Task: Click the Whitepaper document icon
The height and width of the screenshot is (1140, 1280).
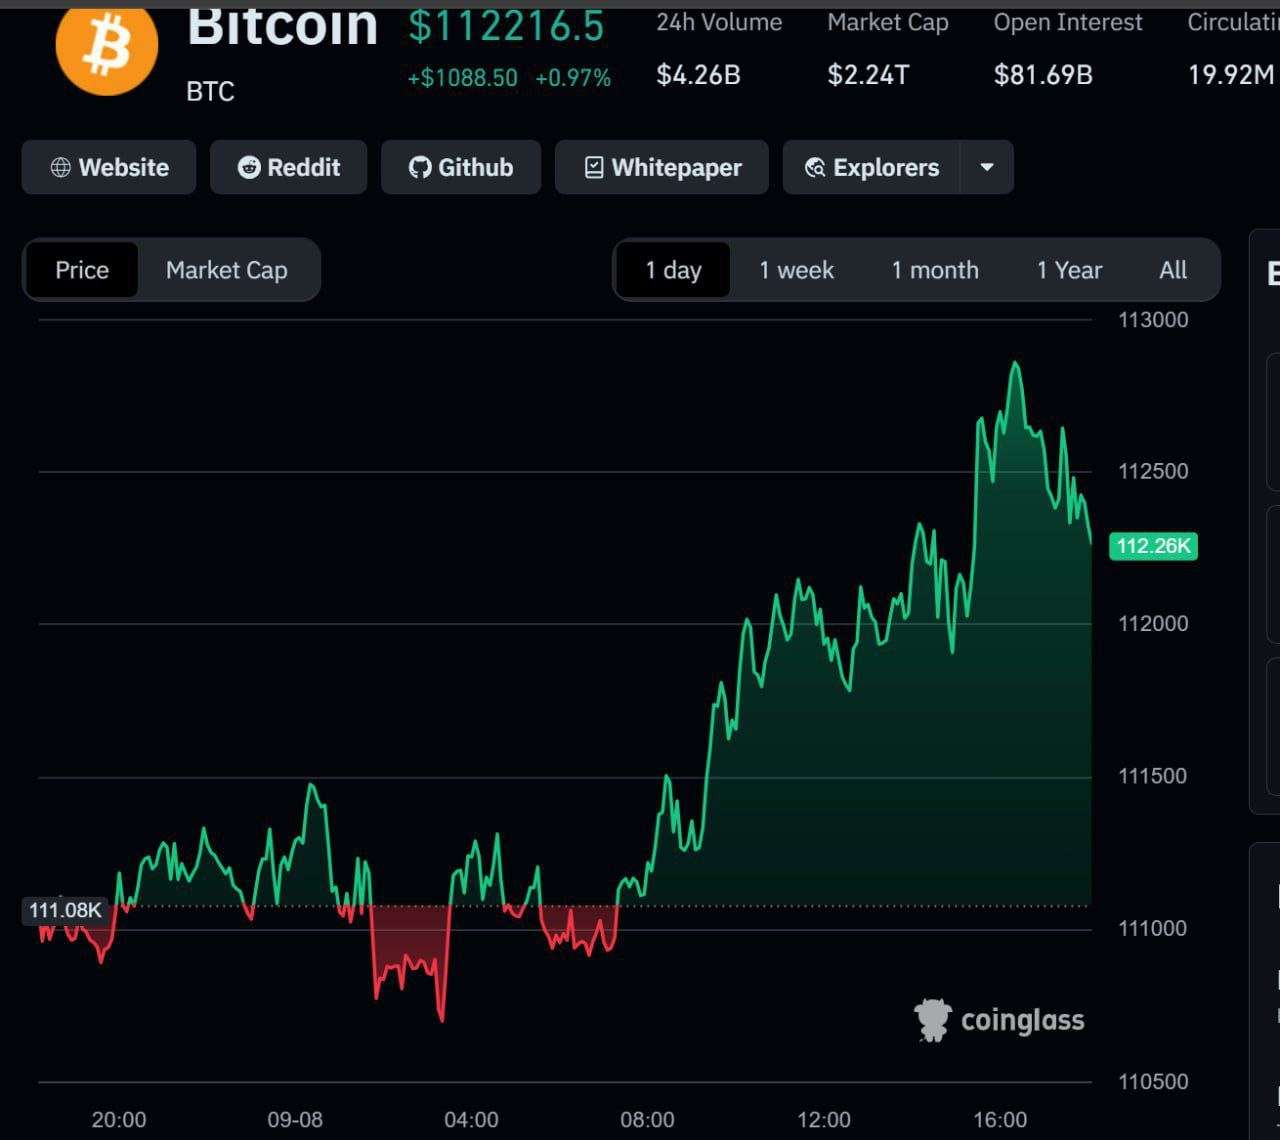Action: [x=594, y=167]
